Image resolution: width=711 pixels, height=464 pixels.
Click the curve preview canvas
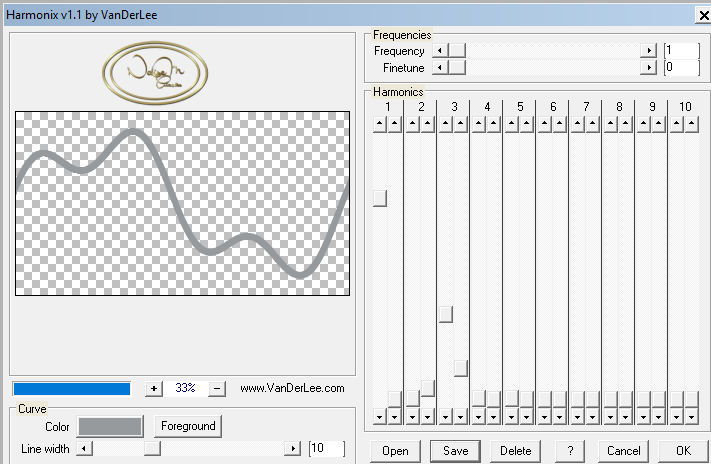182,203
